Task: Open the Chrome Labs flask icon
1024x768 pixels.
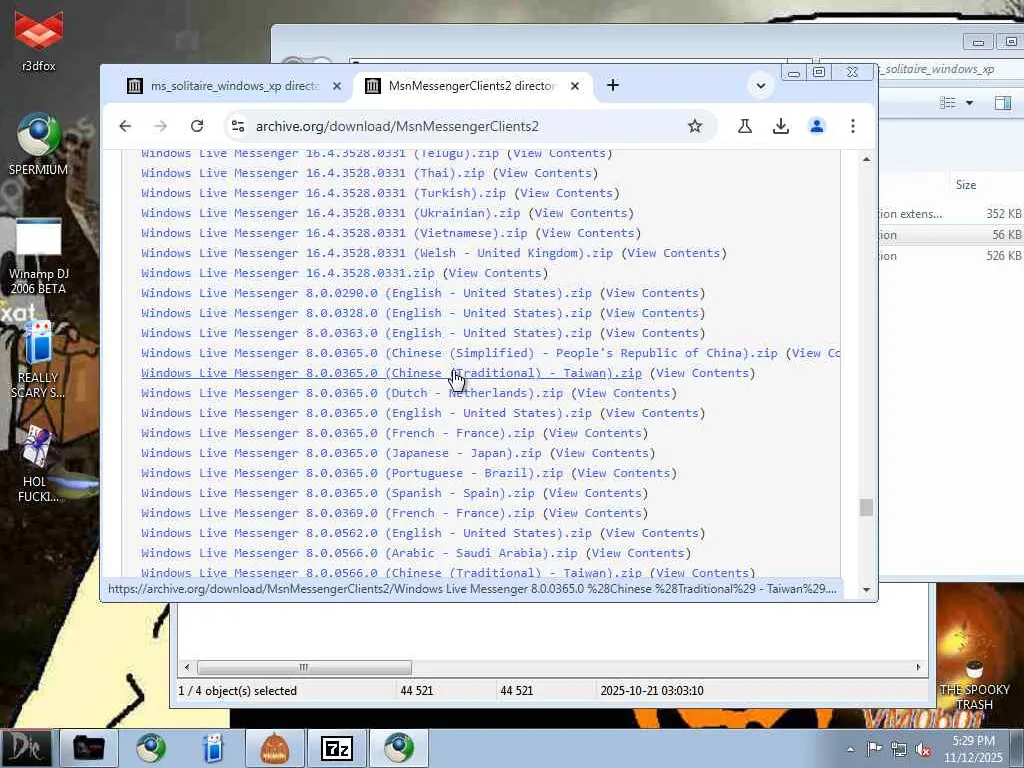Action: (744, 126)
